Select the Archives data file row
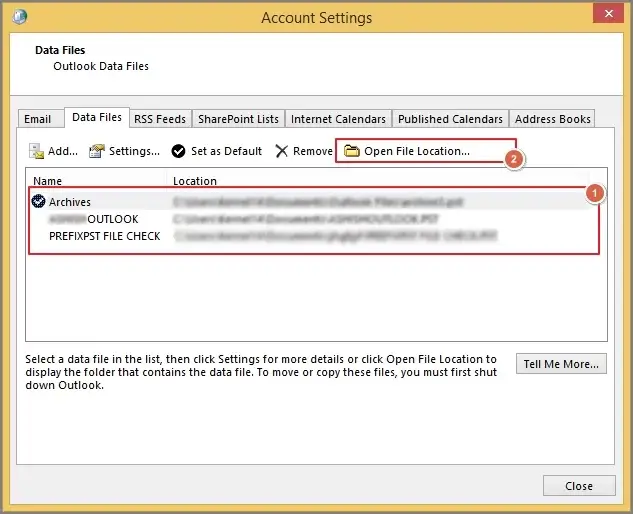633x514 pixels. 310,201
